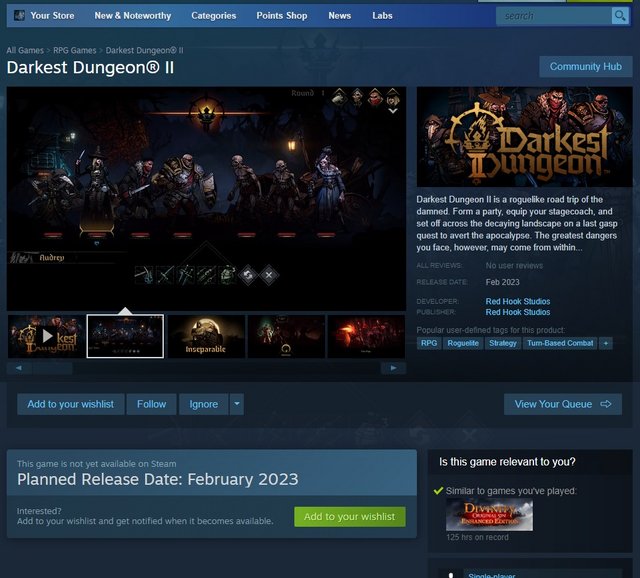640x578 pixels.
Task: Open Red Hook Studios publisher link
Action: (x=518, y=312)
